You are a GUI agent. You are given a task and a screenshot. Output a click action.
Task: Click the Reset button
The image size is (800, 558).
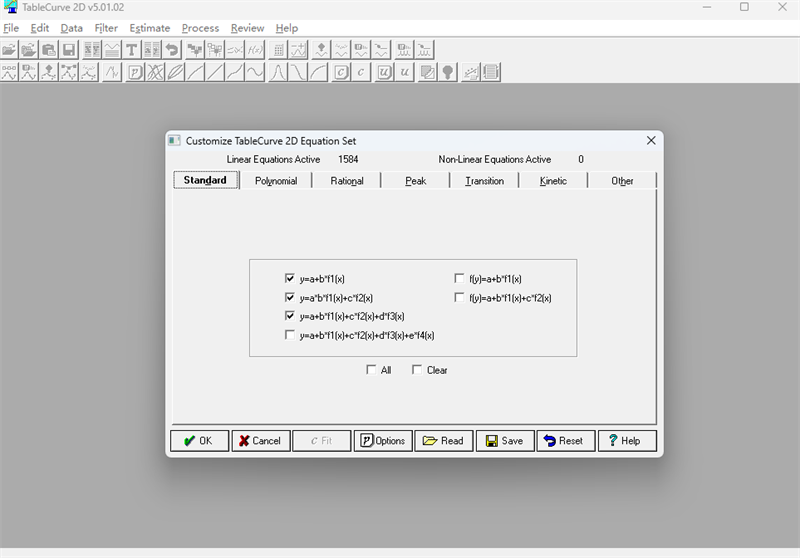tap(566, 441)
